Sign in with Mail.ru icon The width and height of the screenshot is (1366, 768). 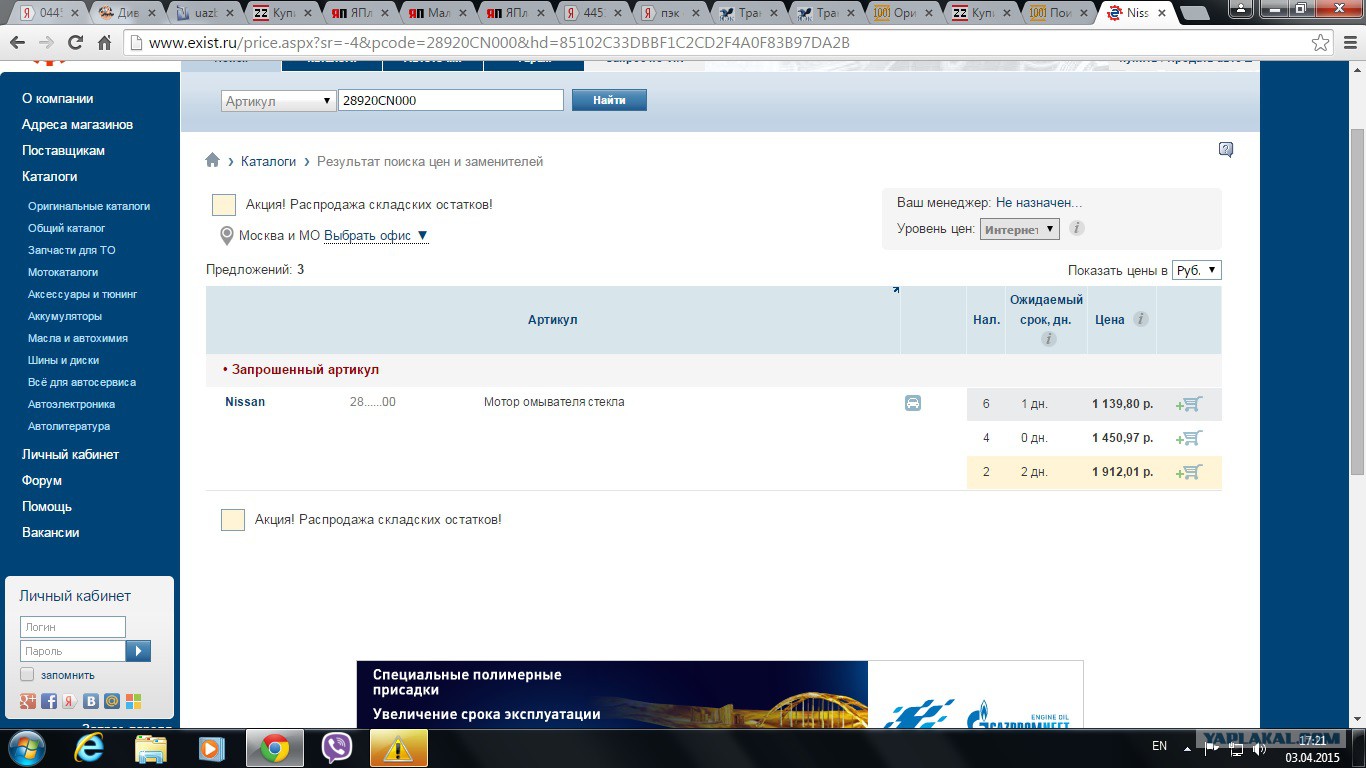[x=112, y=701]
